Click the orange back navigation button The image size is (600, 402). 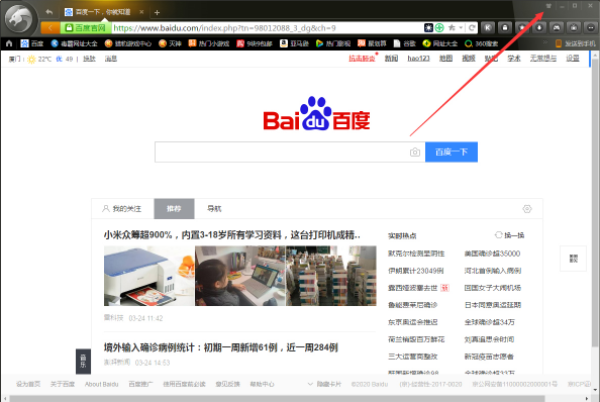50,28
